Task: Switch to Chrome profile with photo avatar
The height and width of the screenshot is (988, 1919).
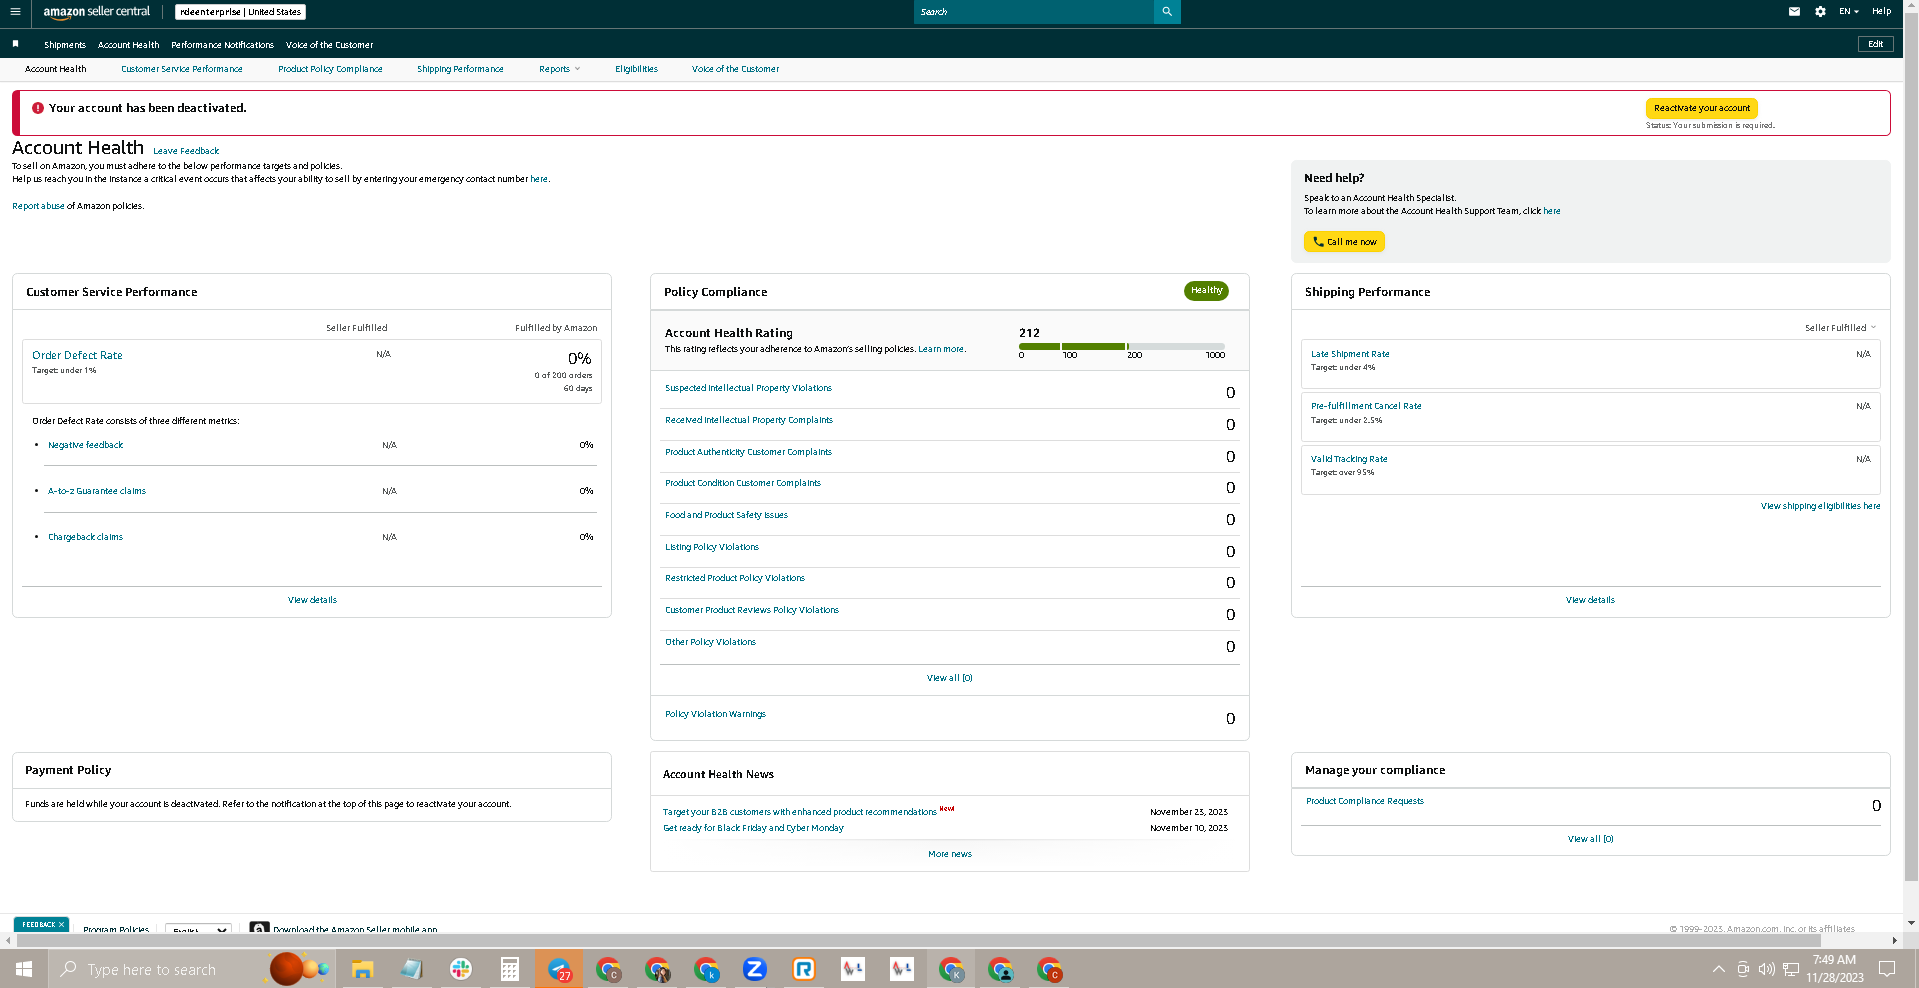Action: tap(657, 969)
